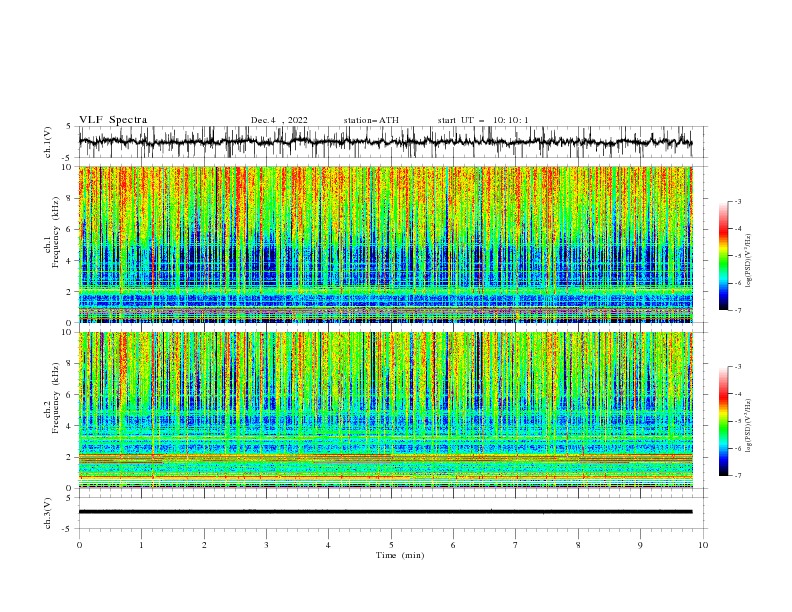Click inside the ch.1 spectrogram panel
Viewport: 792px width, 612px height.
coord(385,244)
